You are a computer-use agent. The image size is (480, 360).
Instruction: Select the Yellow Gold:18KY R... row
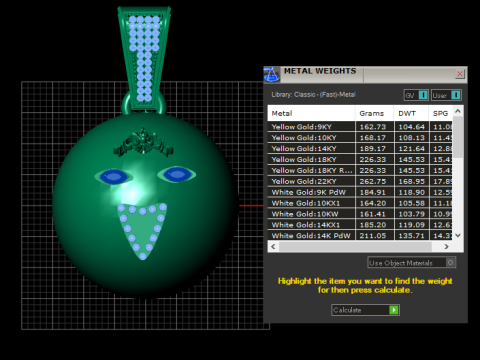coord(360,170)
